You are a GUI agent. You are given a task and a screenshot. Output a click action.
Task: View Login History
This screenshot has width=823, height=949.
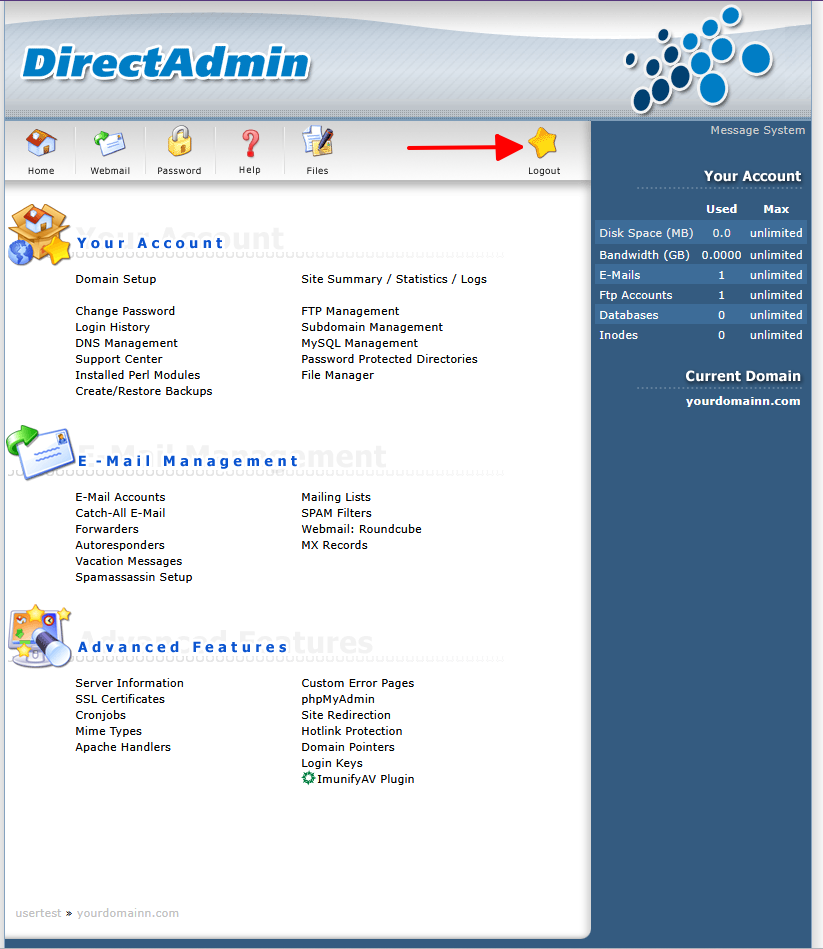pyautogui.click(x=113, y=327)
